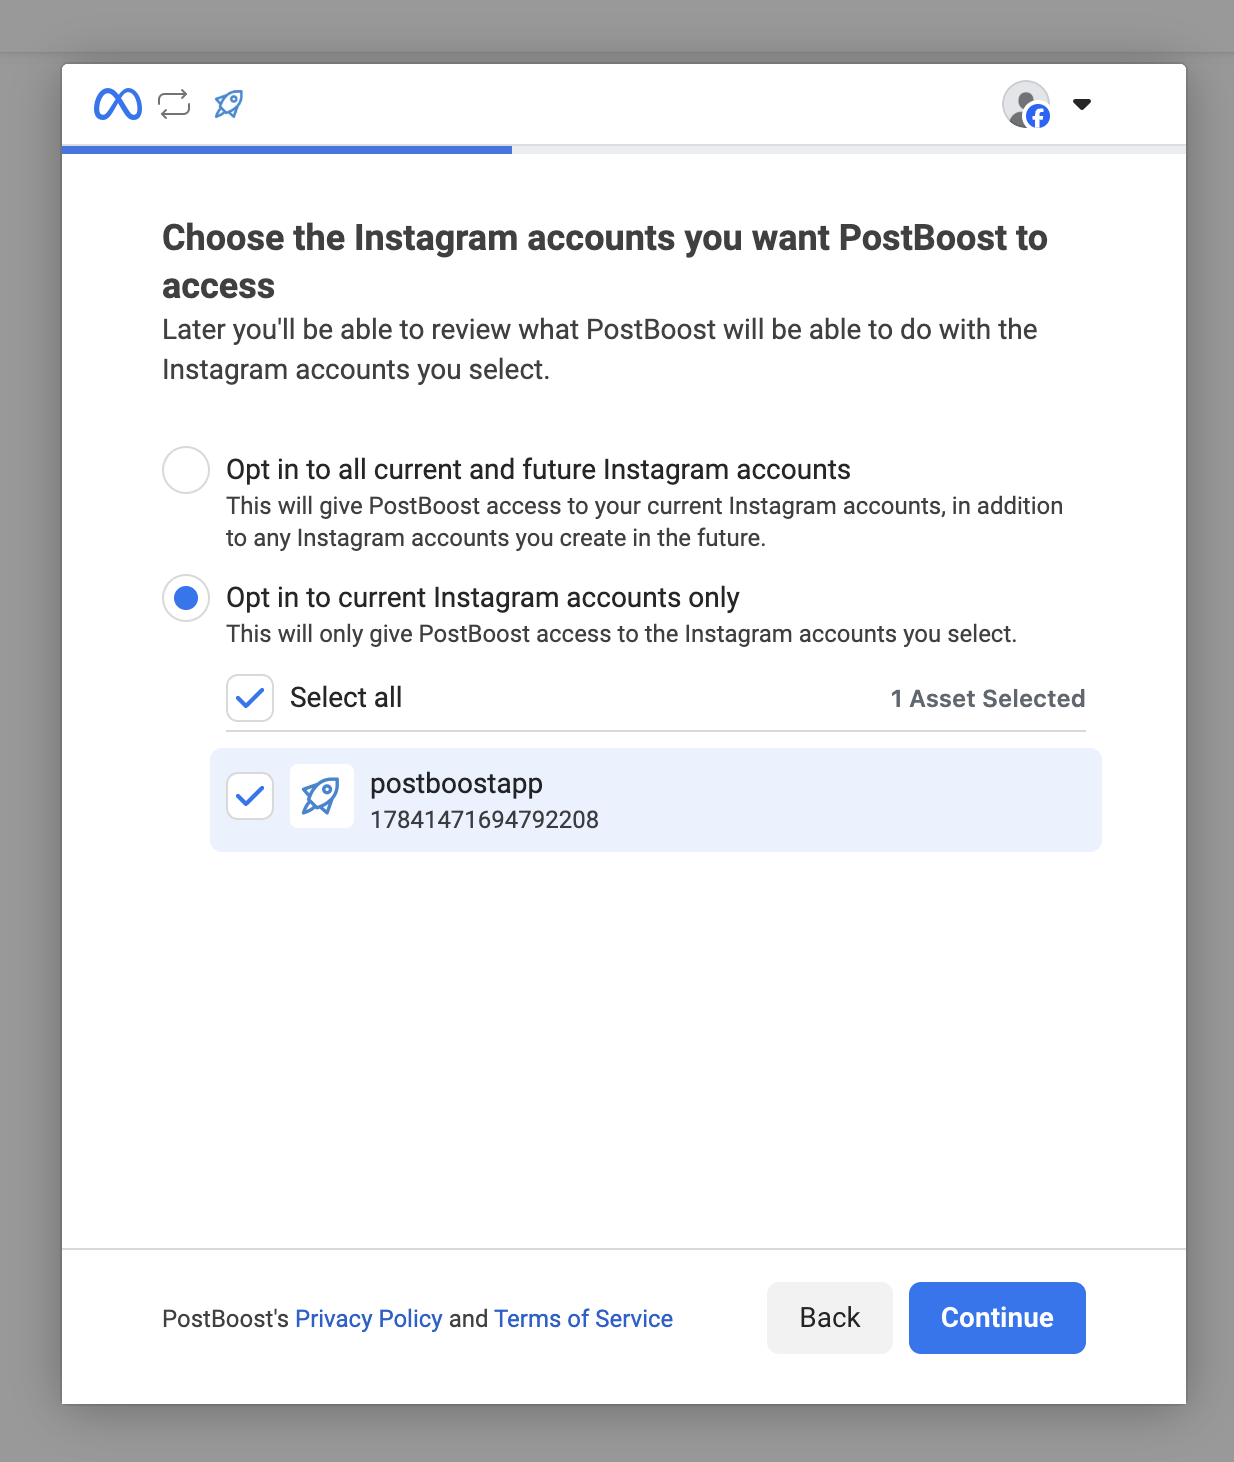Click the sync arrows icon

(x=174, y=104)
